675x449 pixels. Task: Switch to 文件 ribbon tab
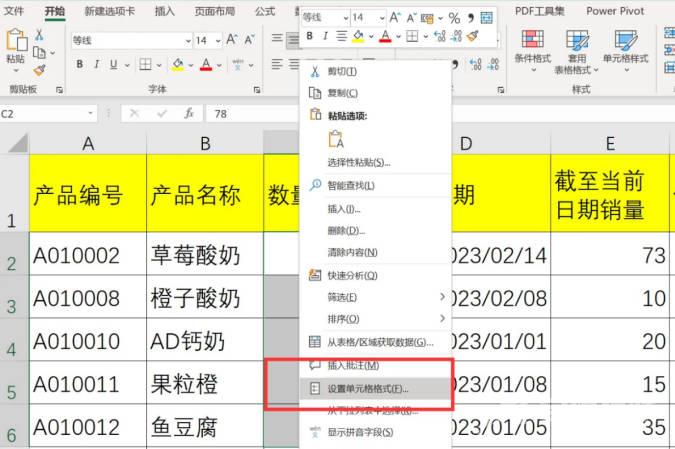pyautogui.click(x=14, y=11)
